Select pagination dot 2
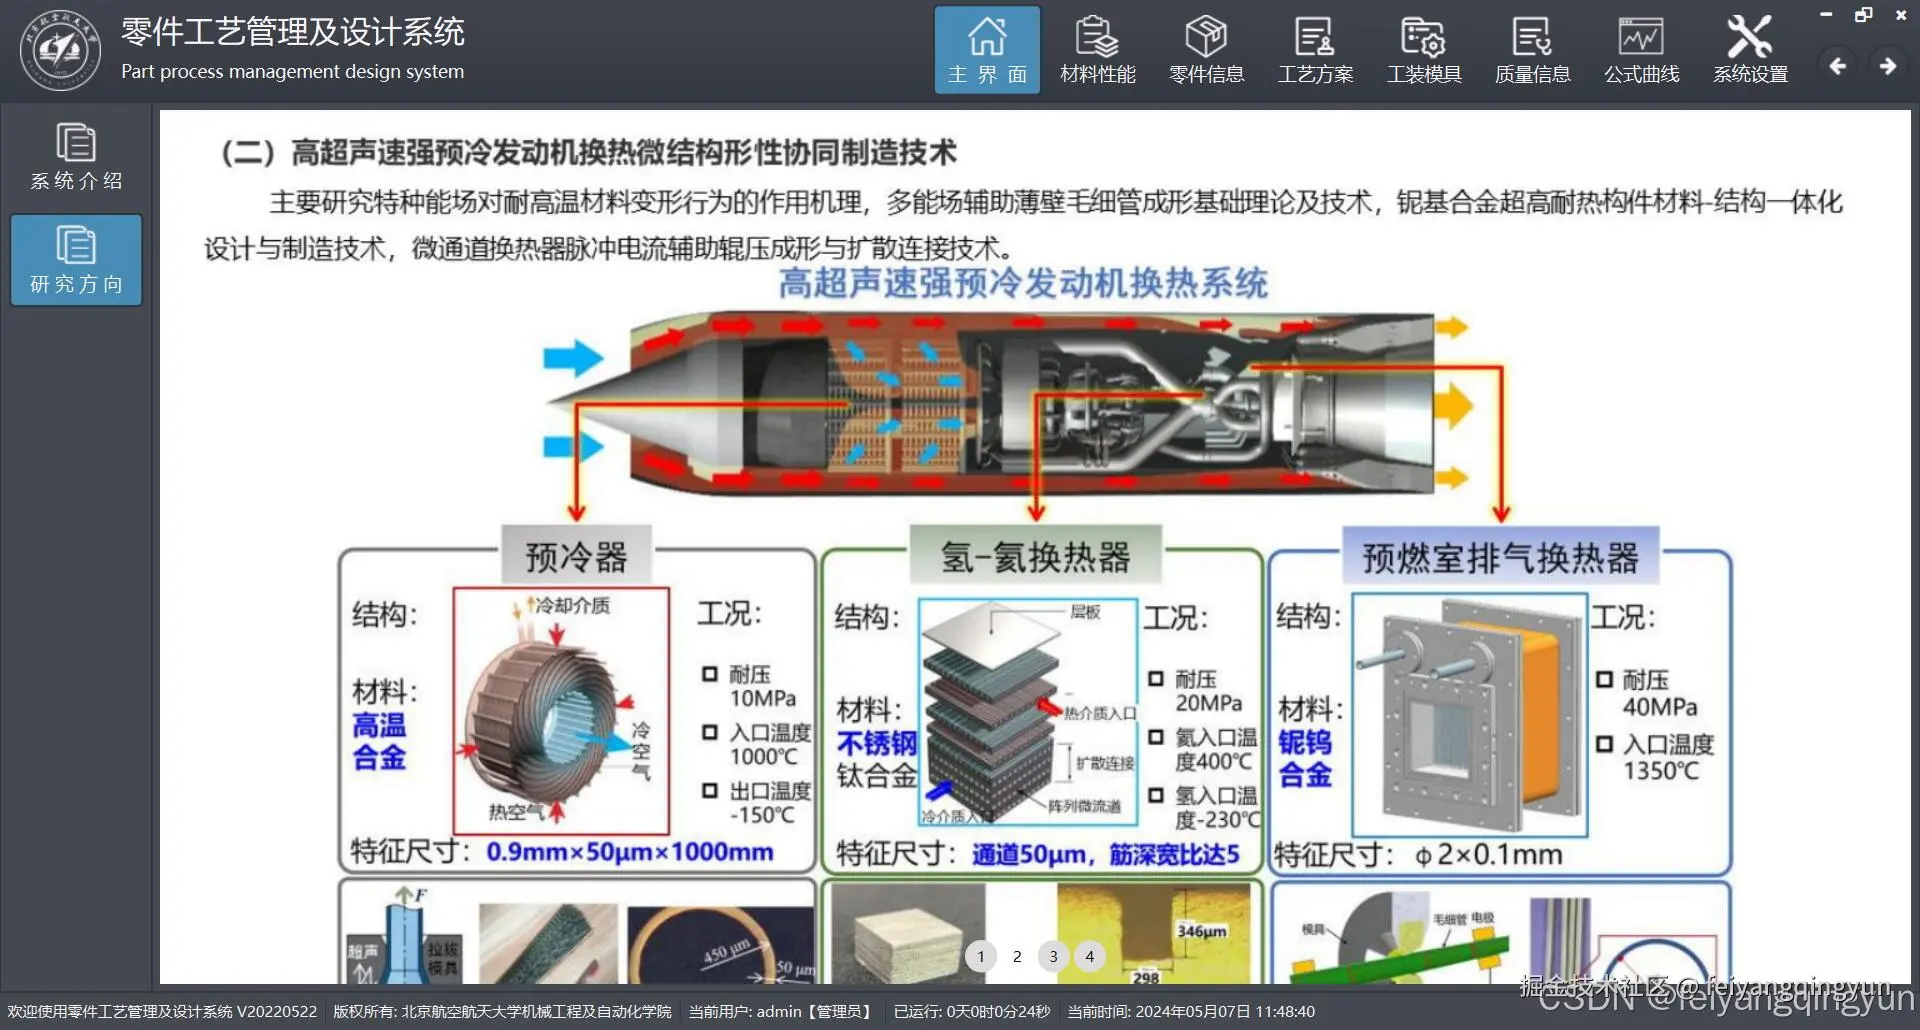Viewport: 1920px width, 1030px height. point(1017,956)
